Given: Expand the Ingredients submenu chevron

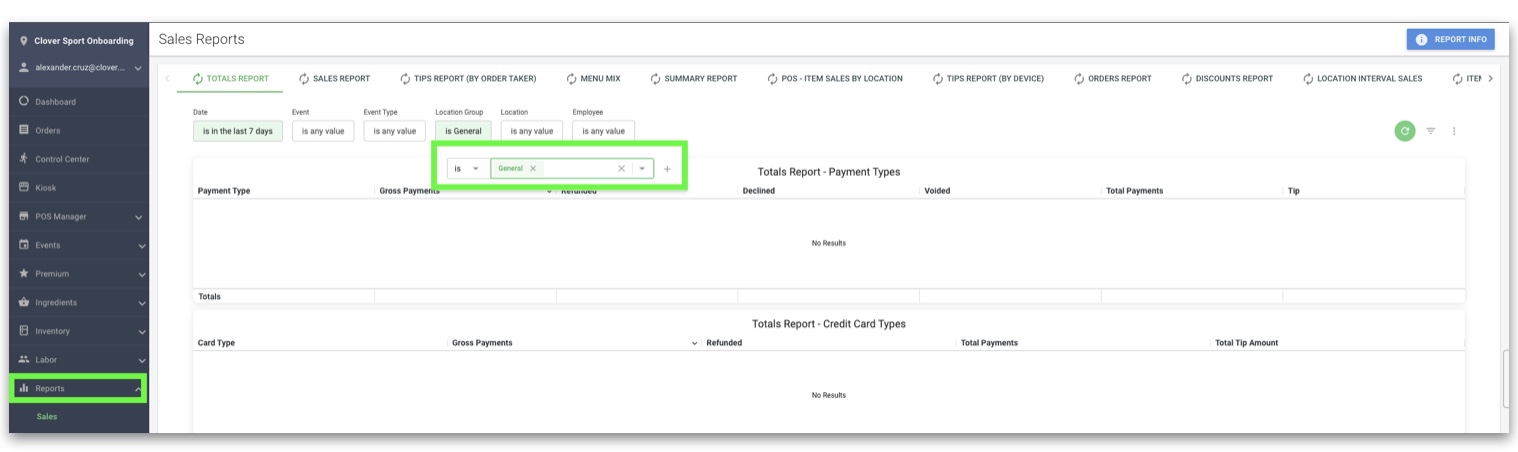Looking at the screenshot, I should point(141,303).
